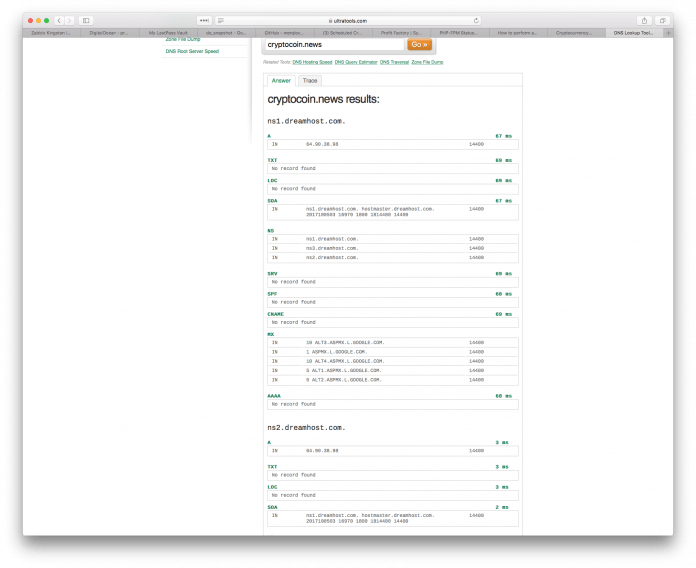
Task: Click the 1 ASPMX.L.GOOGLE.COM. MX record
Action: coord(336,352)
